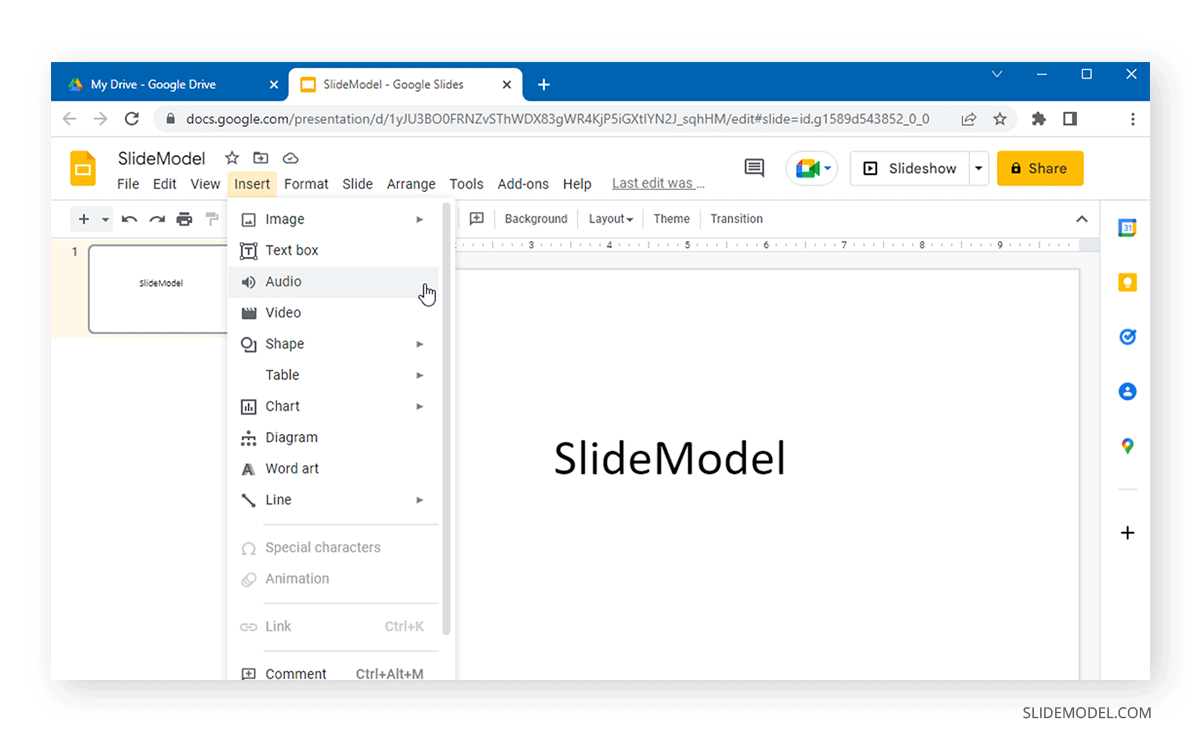Click the print icon

(184, 219)
